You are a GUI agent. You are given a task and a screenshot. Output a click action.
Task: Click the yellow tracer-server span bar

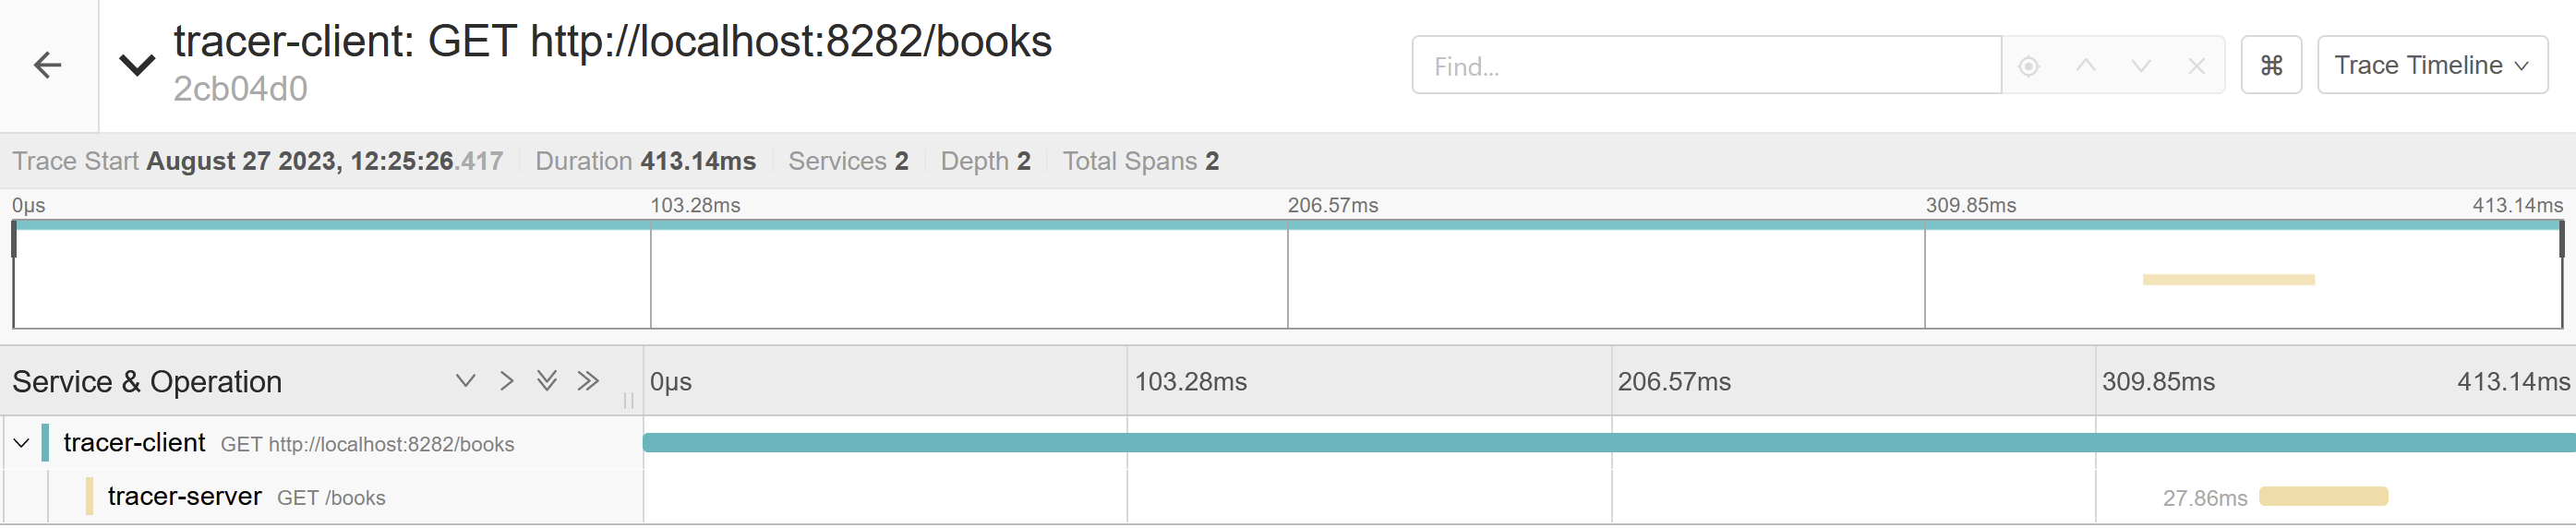[2322, 497]
